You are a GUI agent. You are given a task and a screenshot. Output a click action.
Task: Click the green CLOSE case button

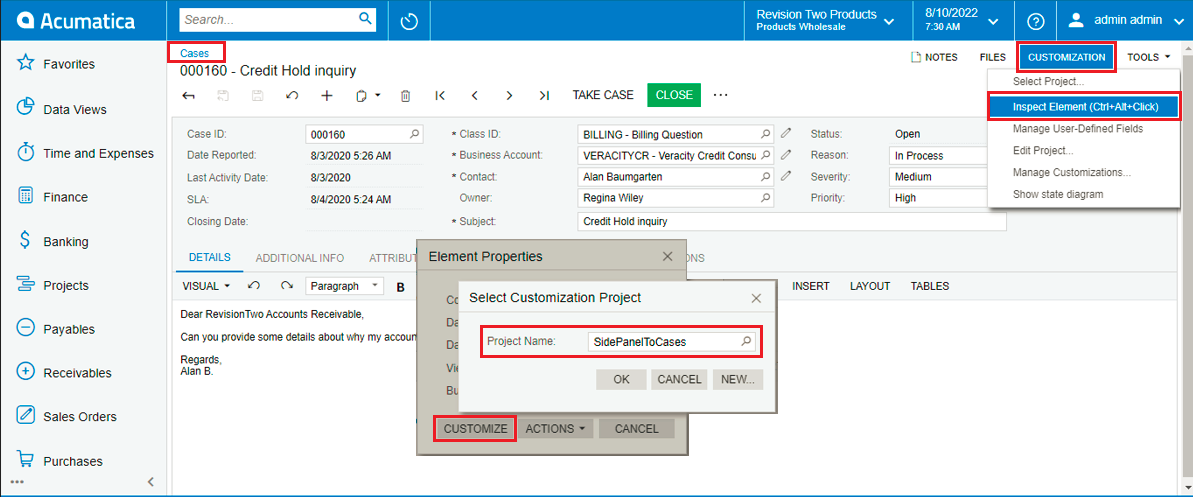click(x=674, y=95)
